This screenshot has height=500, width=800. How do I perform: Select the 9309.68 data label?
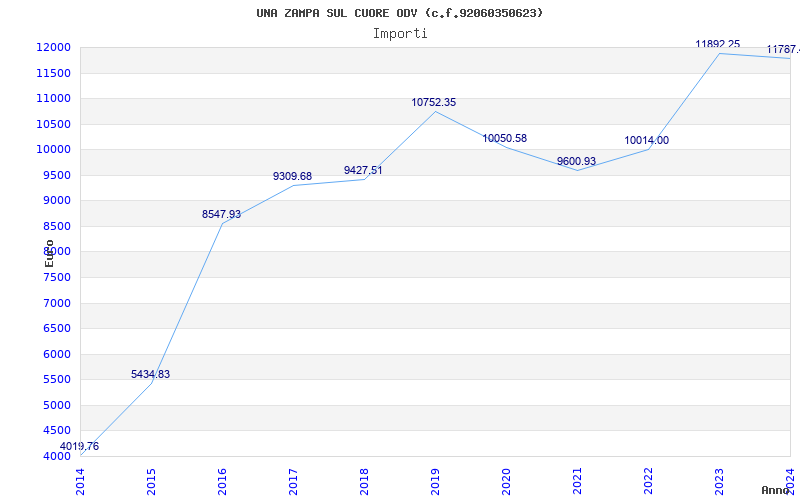(292, 176)
